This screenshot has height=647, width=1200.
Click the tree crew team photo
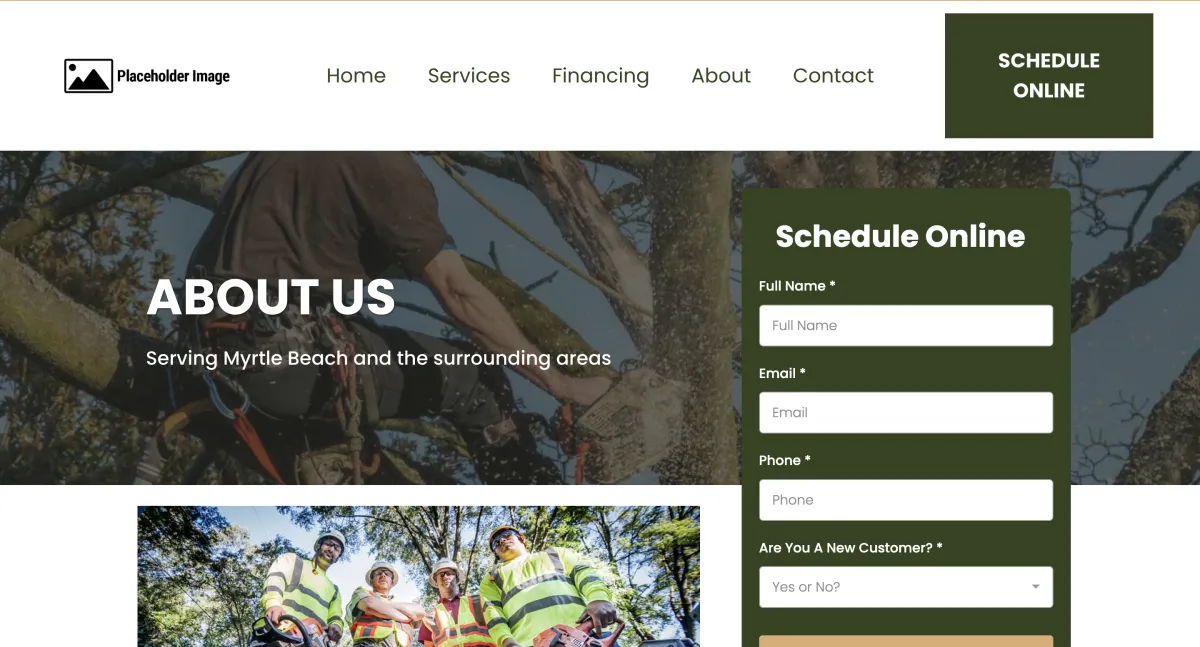[418, 576]
